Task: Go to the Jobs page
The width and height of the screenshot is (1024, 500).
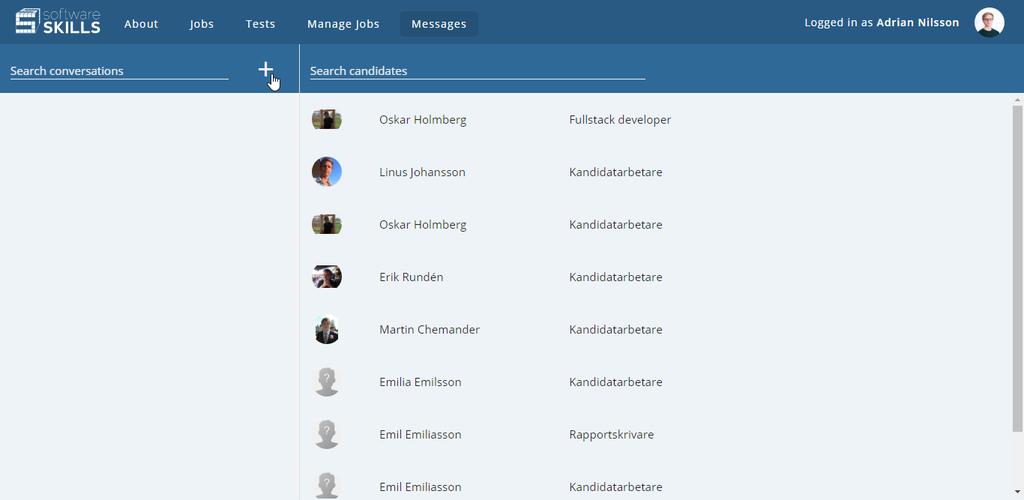Action: (202, 23)
